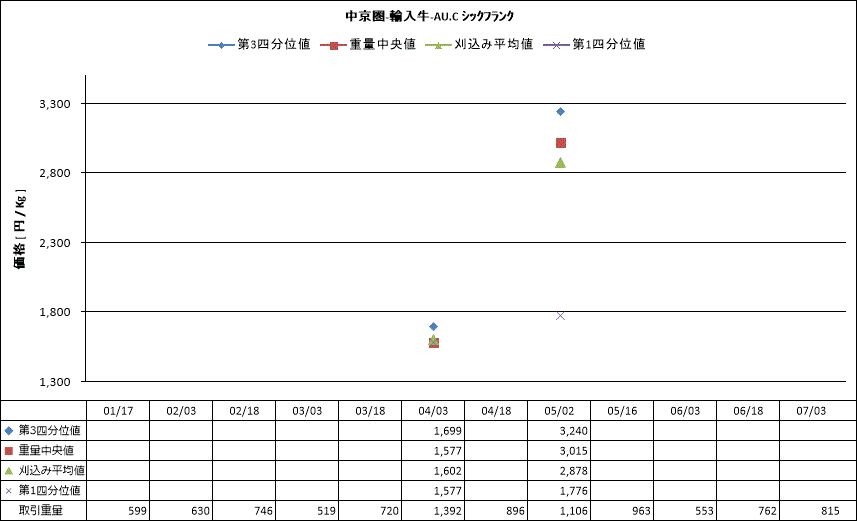Click the 963 trade weight cell

coord(622,511)
